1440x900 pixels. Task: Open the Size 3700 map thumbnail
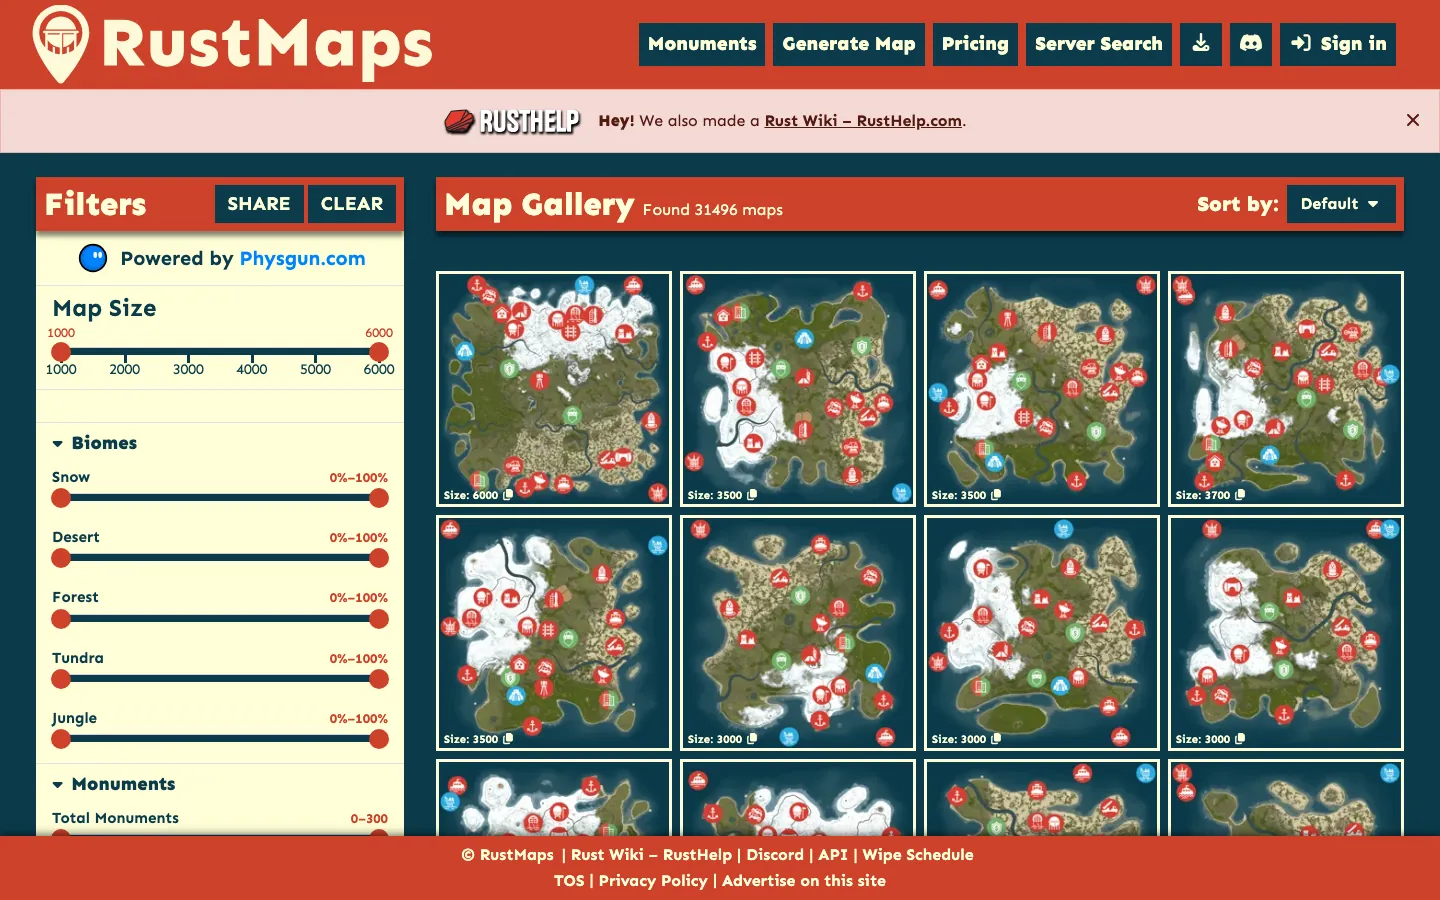(1286, 388)
